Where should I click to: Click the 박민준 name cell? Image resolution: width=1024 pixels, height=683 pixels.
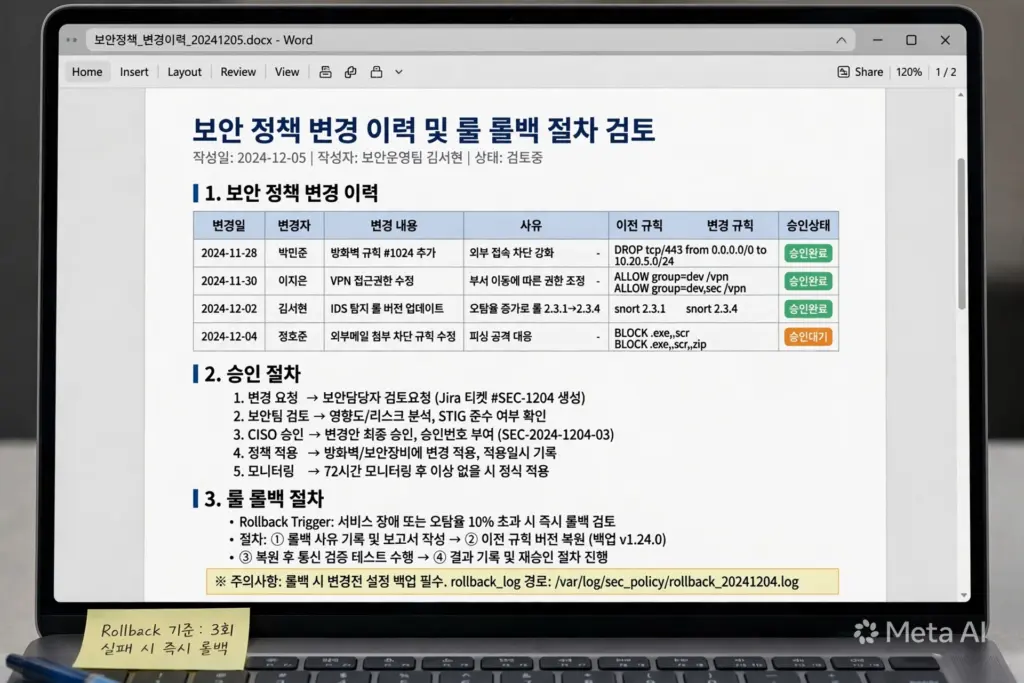(293, 253)
